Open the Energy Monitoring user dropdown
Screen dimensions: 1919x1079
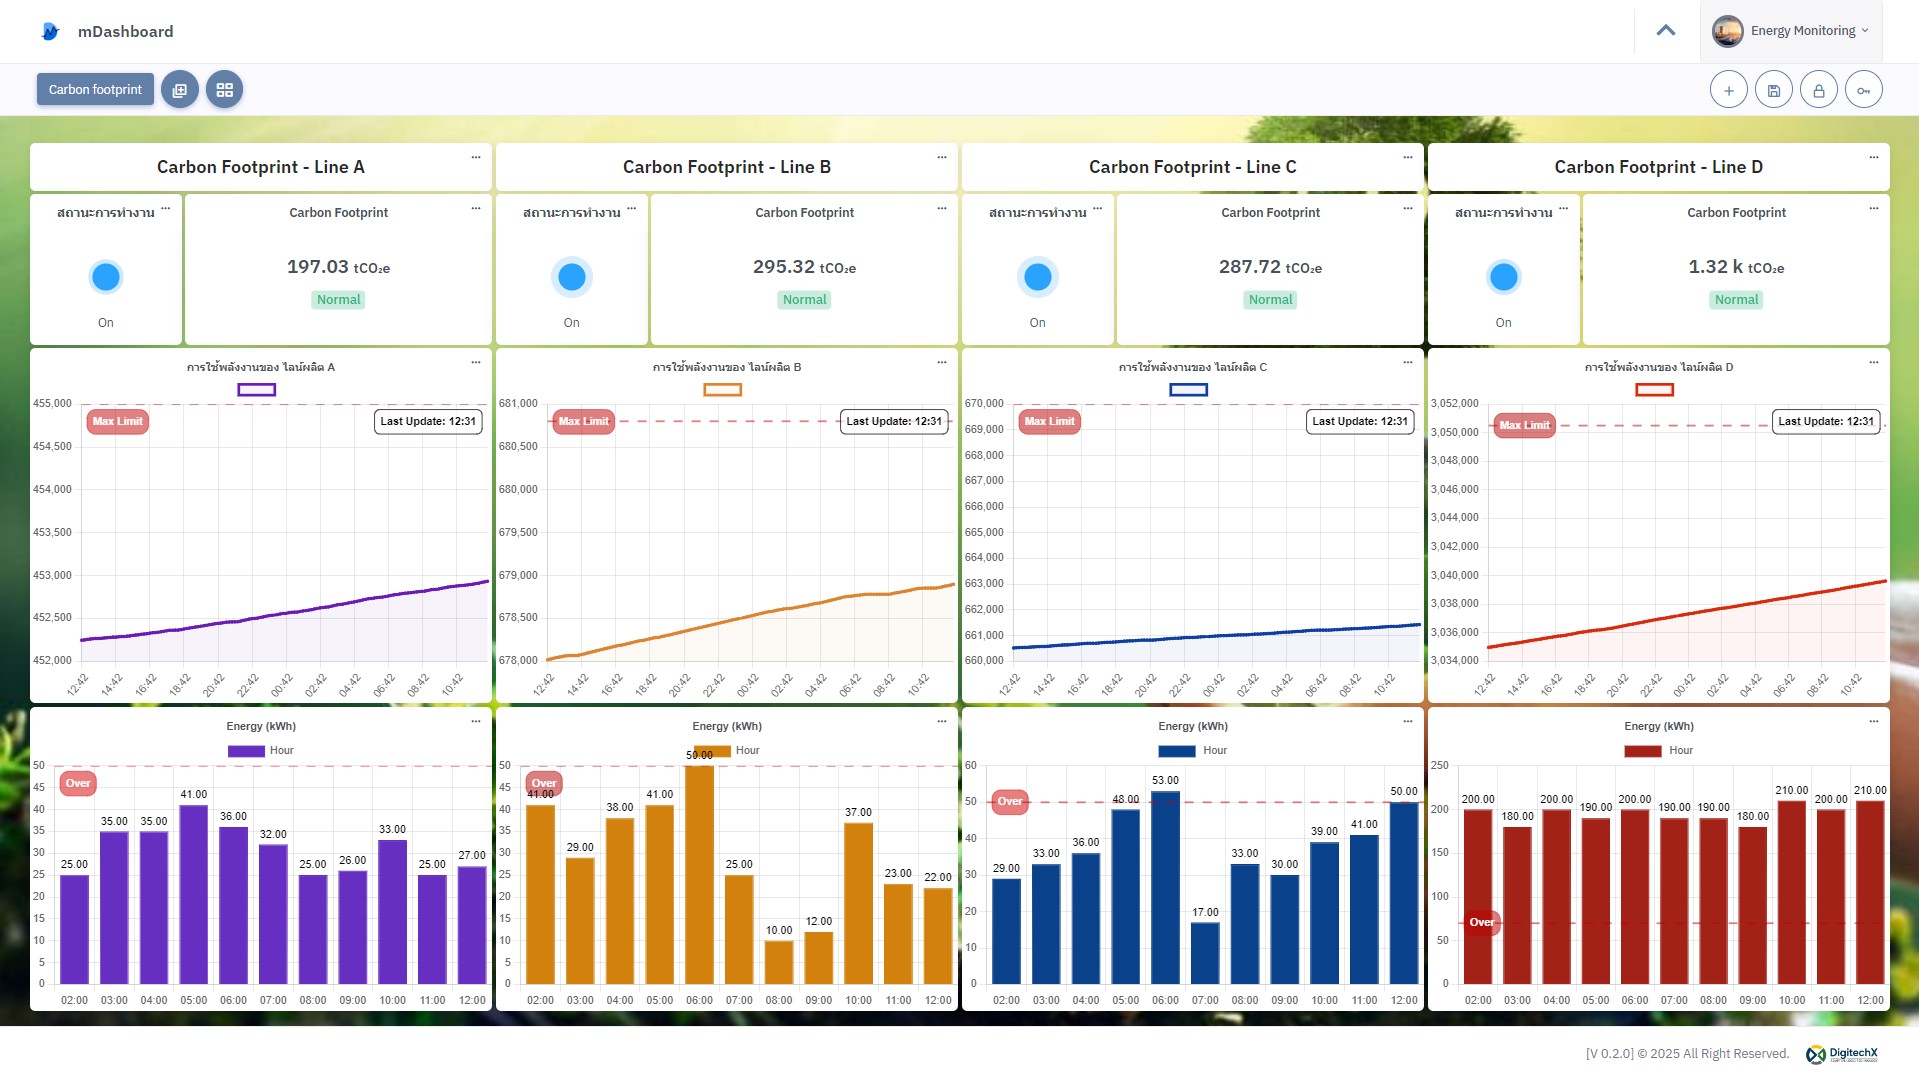click(1790, 31)
